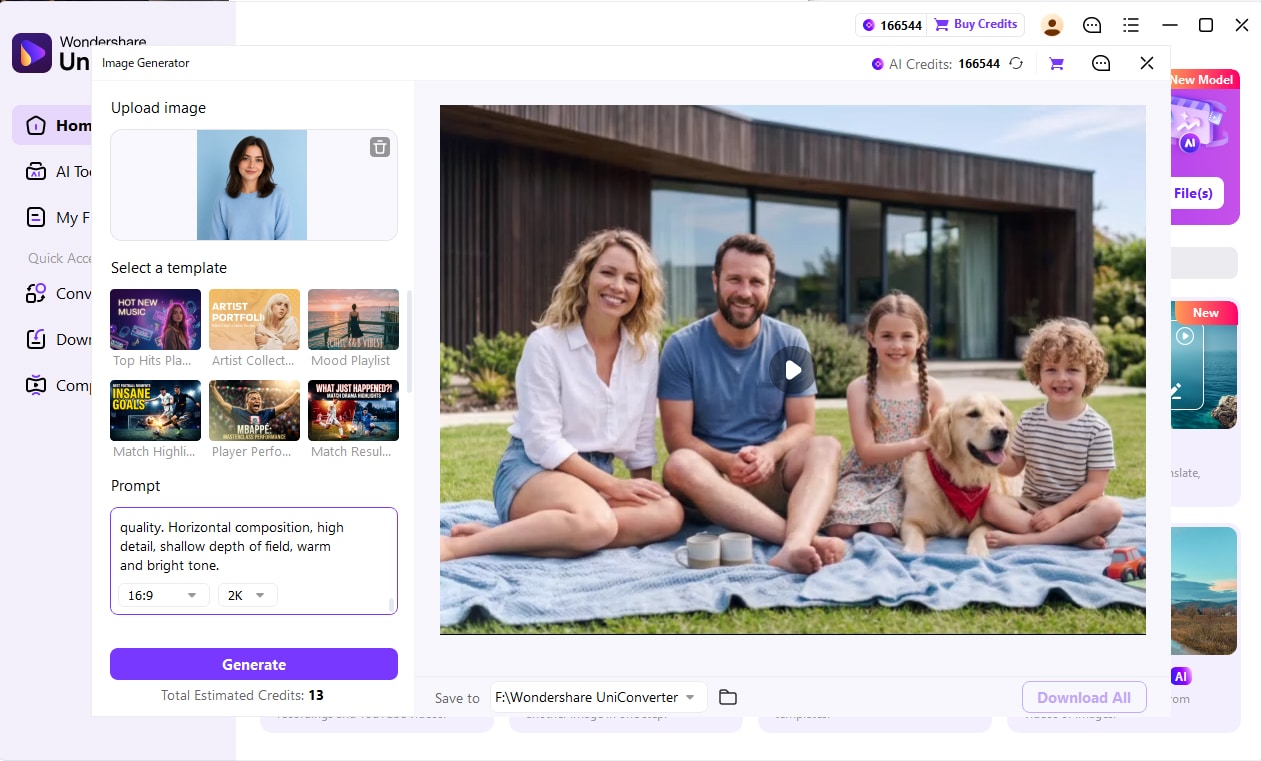
Task: Click the Upload image label
Action: coord(158,108)
